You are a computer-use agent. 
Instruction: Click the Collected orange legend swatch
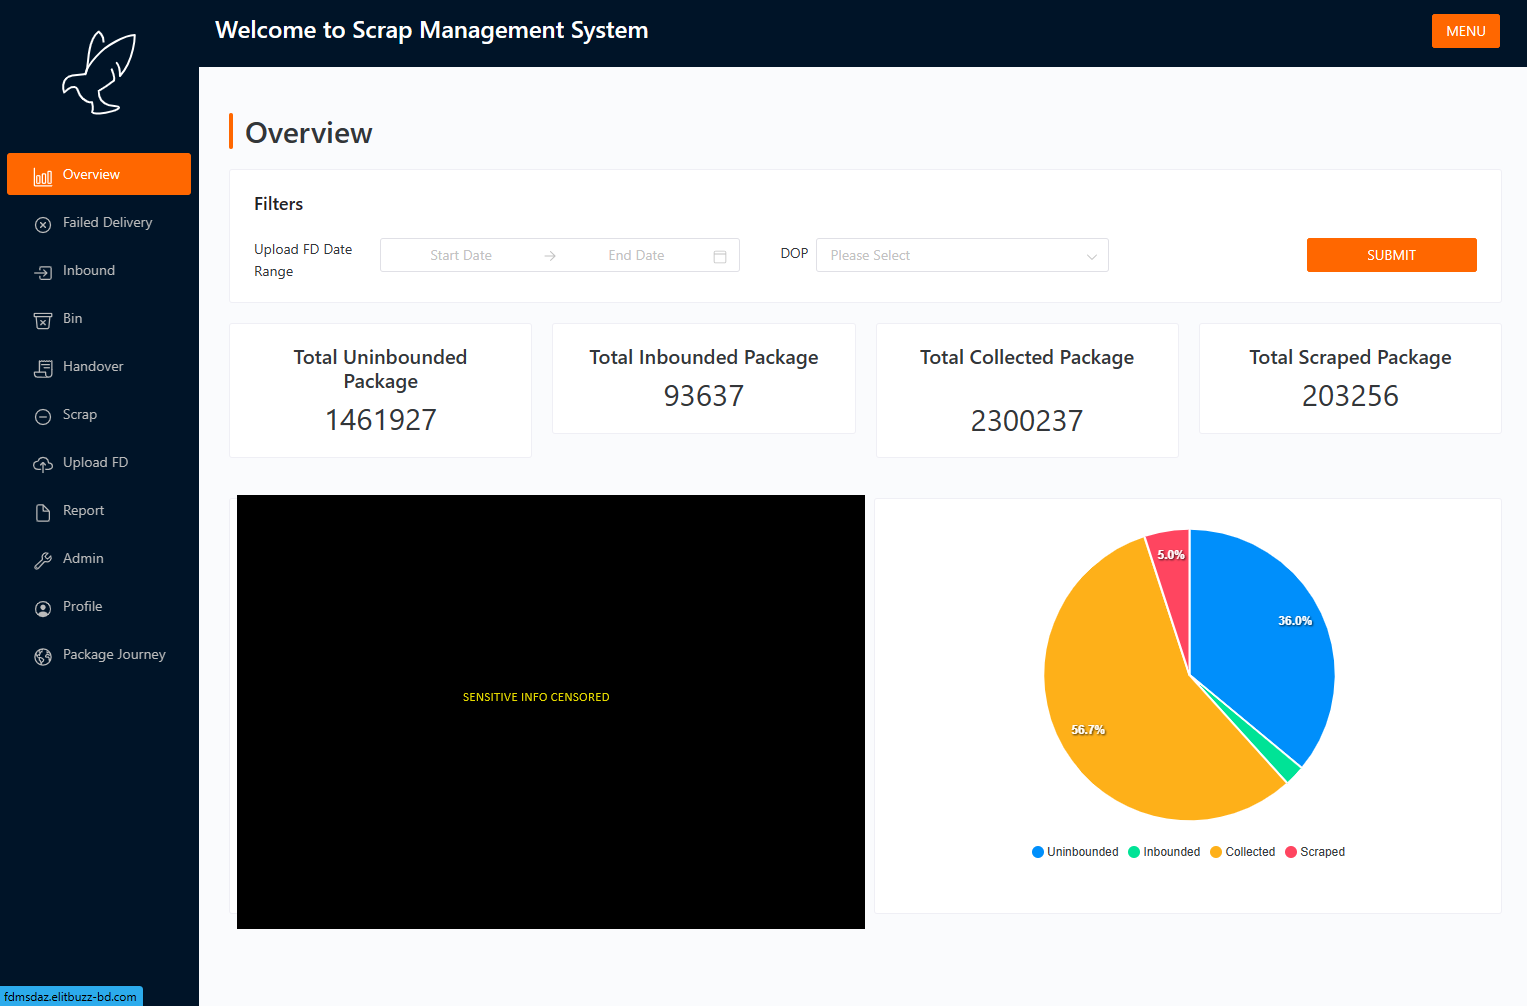tap(1216, 852)
